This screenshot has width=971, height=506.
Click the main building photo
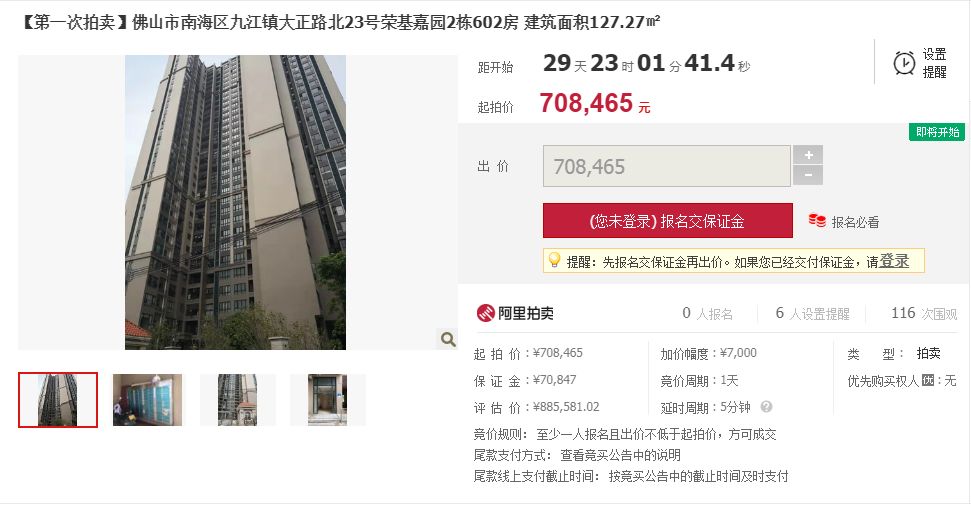coord(235,203)
